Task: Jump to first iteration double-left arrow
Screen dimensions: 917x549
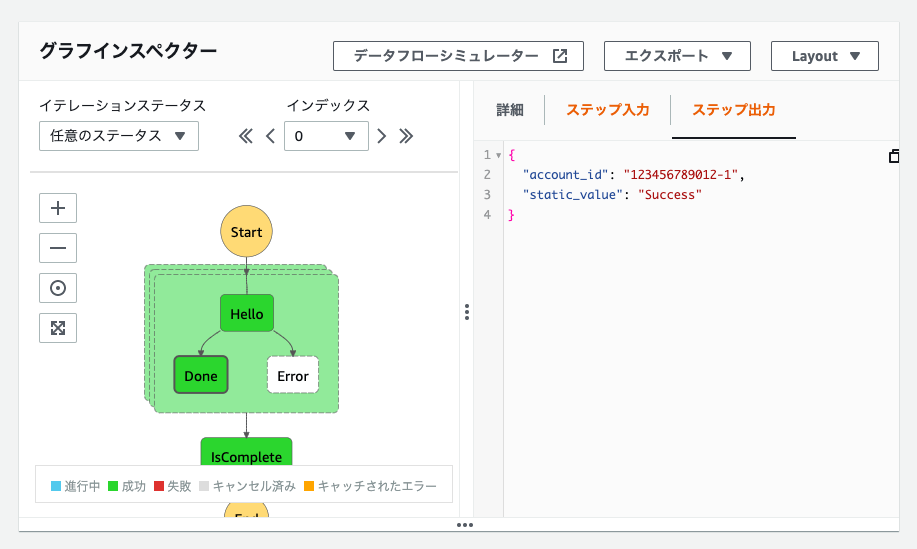Action: [246, 136]
